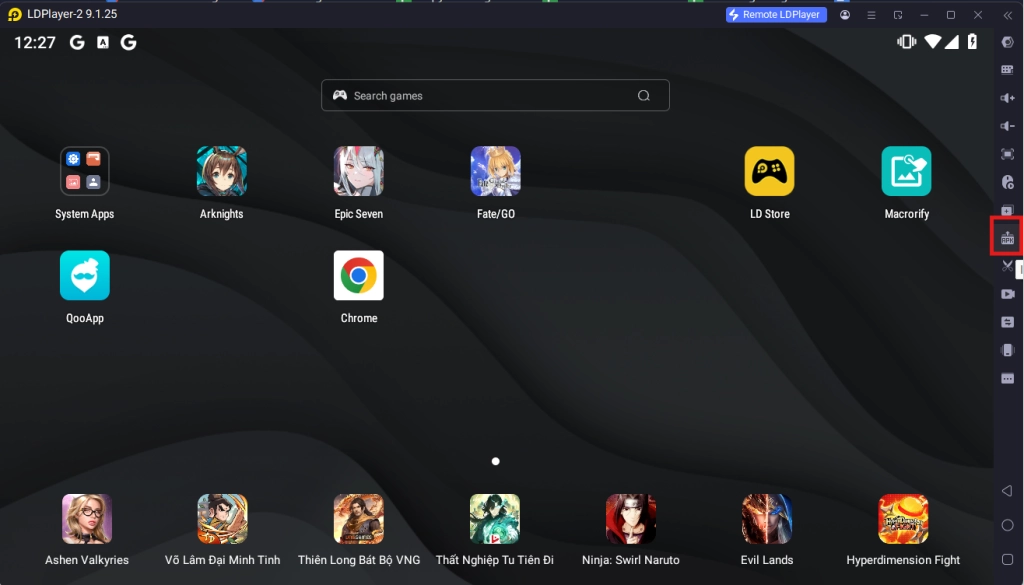Take a screenshot with scissors icon

point(1007,266)
